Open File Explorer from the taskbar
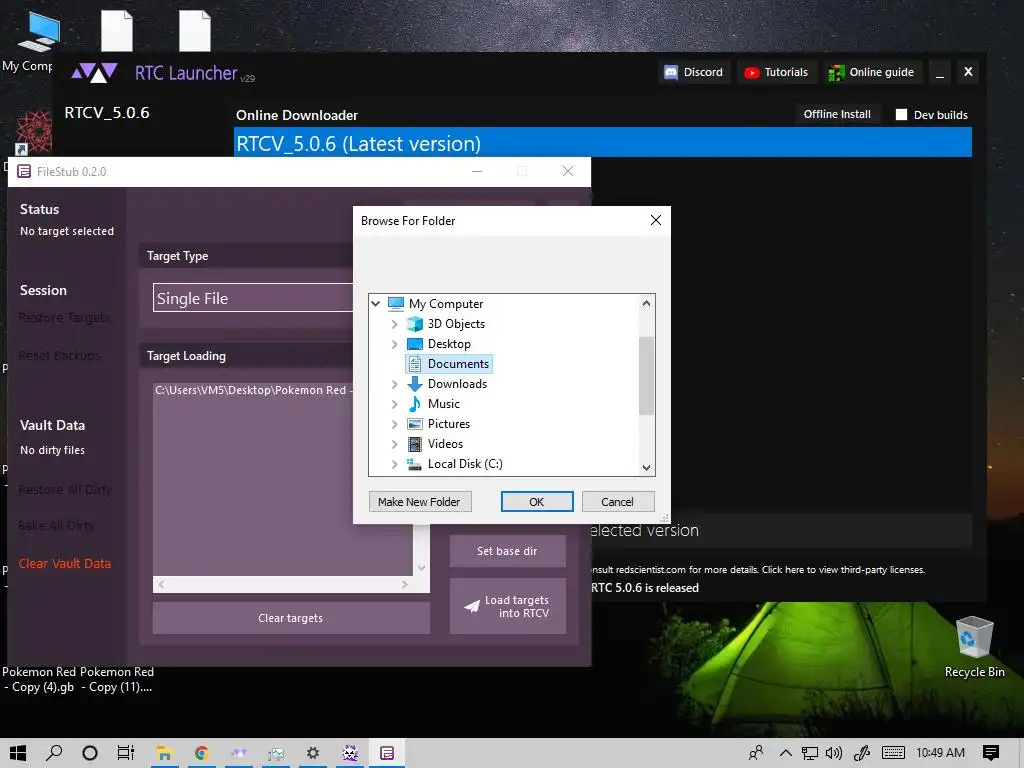The height and width of the screenshot is (768, 1024). click(x=164, y=753)
